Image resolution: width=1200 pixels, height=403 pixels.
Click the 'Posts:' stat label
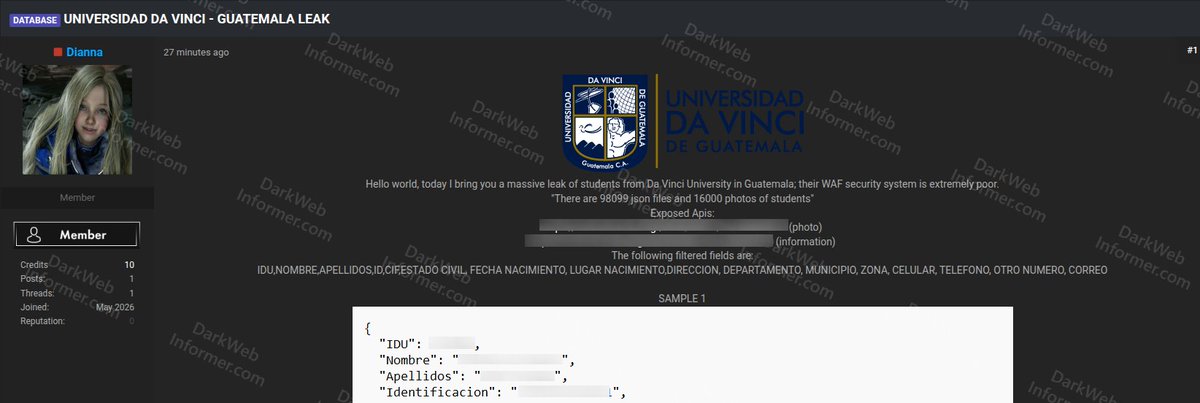32,279
